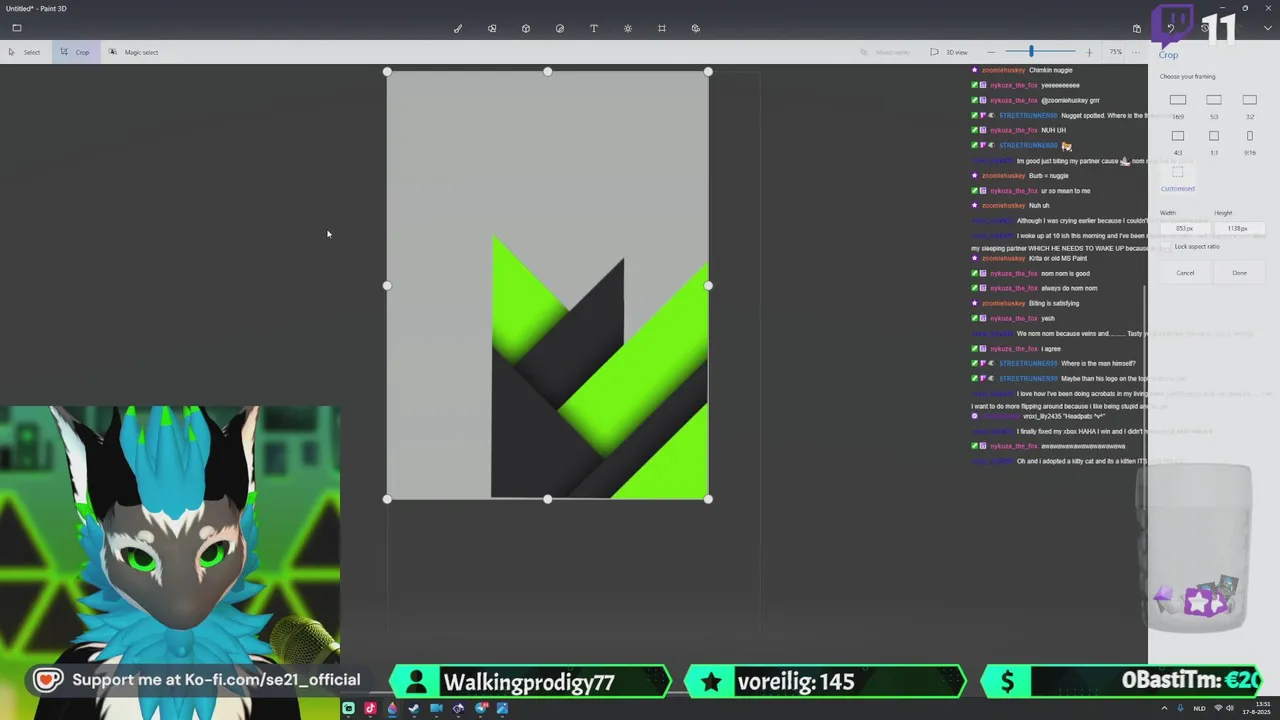Image resolution: width=1280 pixels, height=720 pixels.
Task: Open the Canvas tool
Action: point(662,28)
